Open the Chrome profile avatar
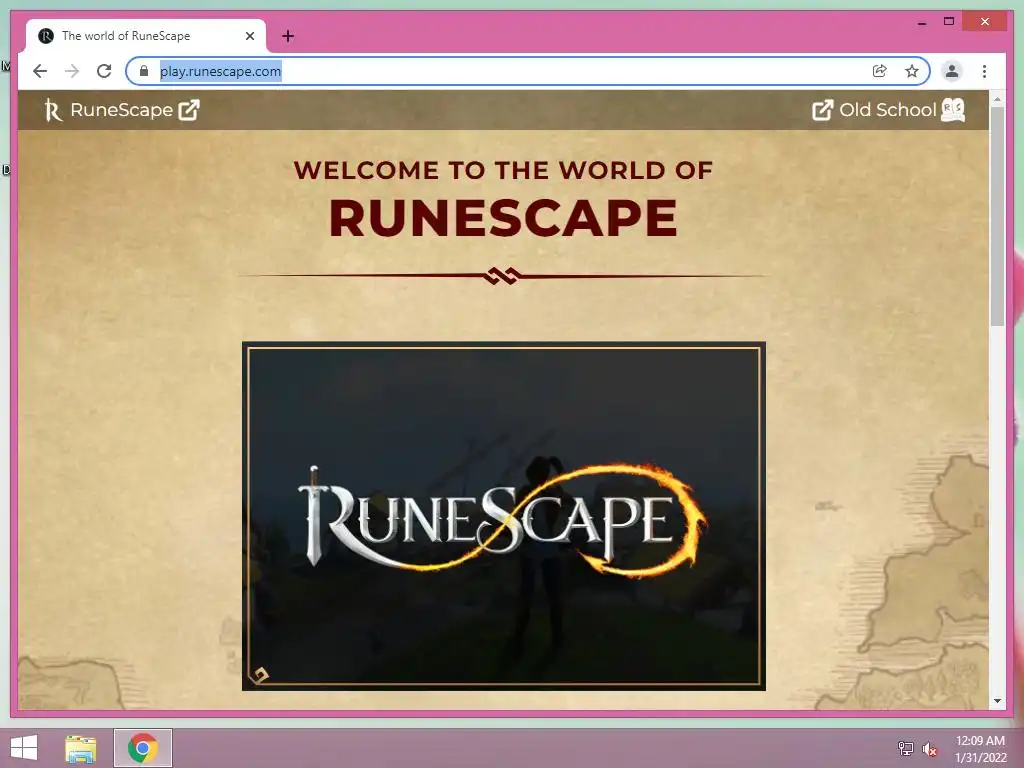Viewport: 1024px width, 768px height. [952, 71]
